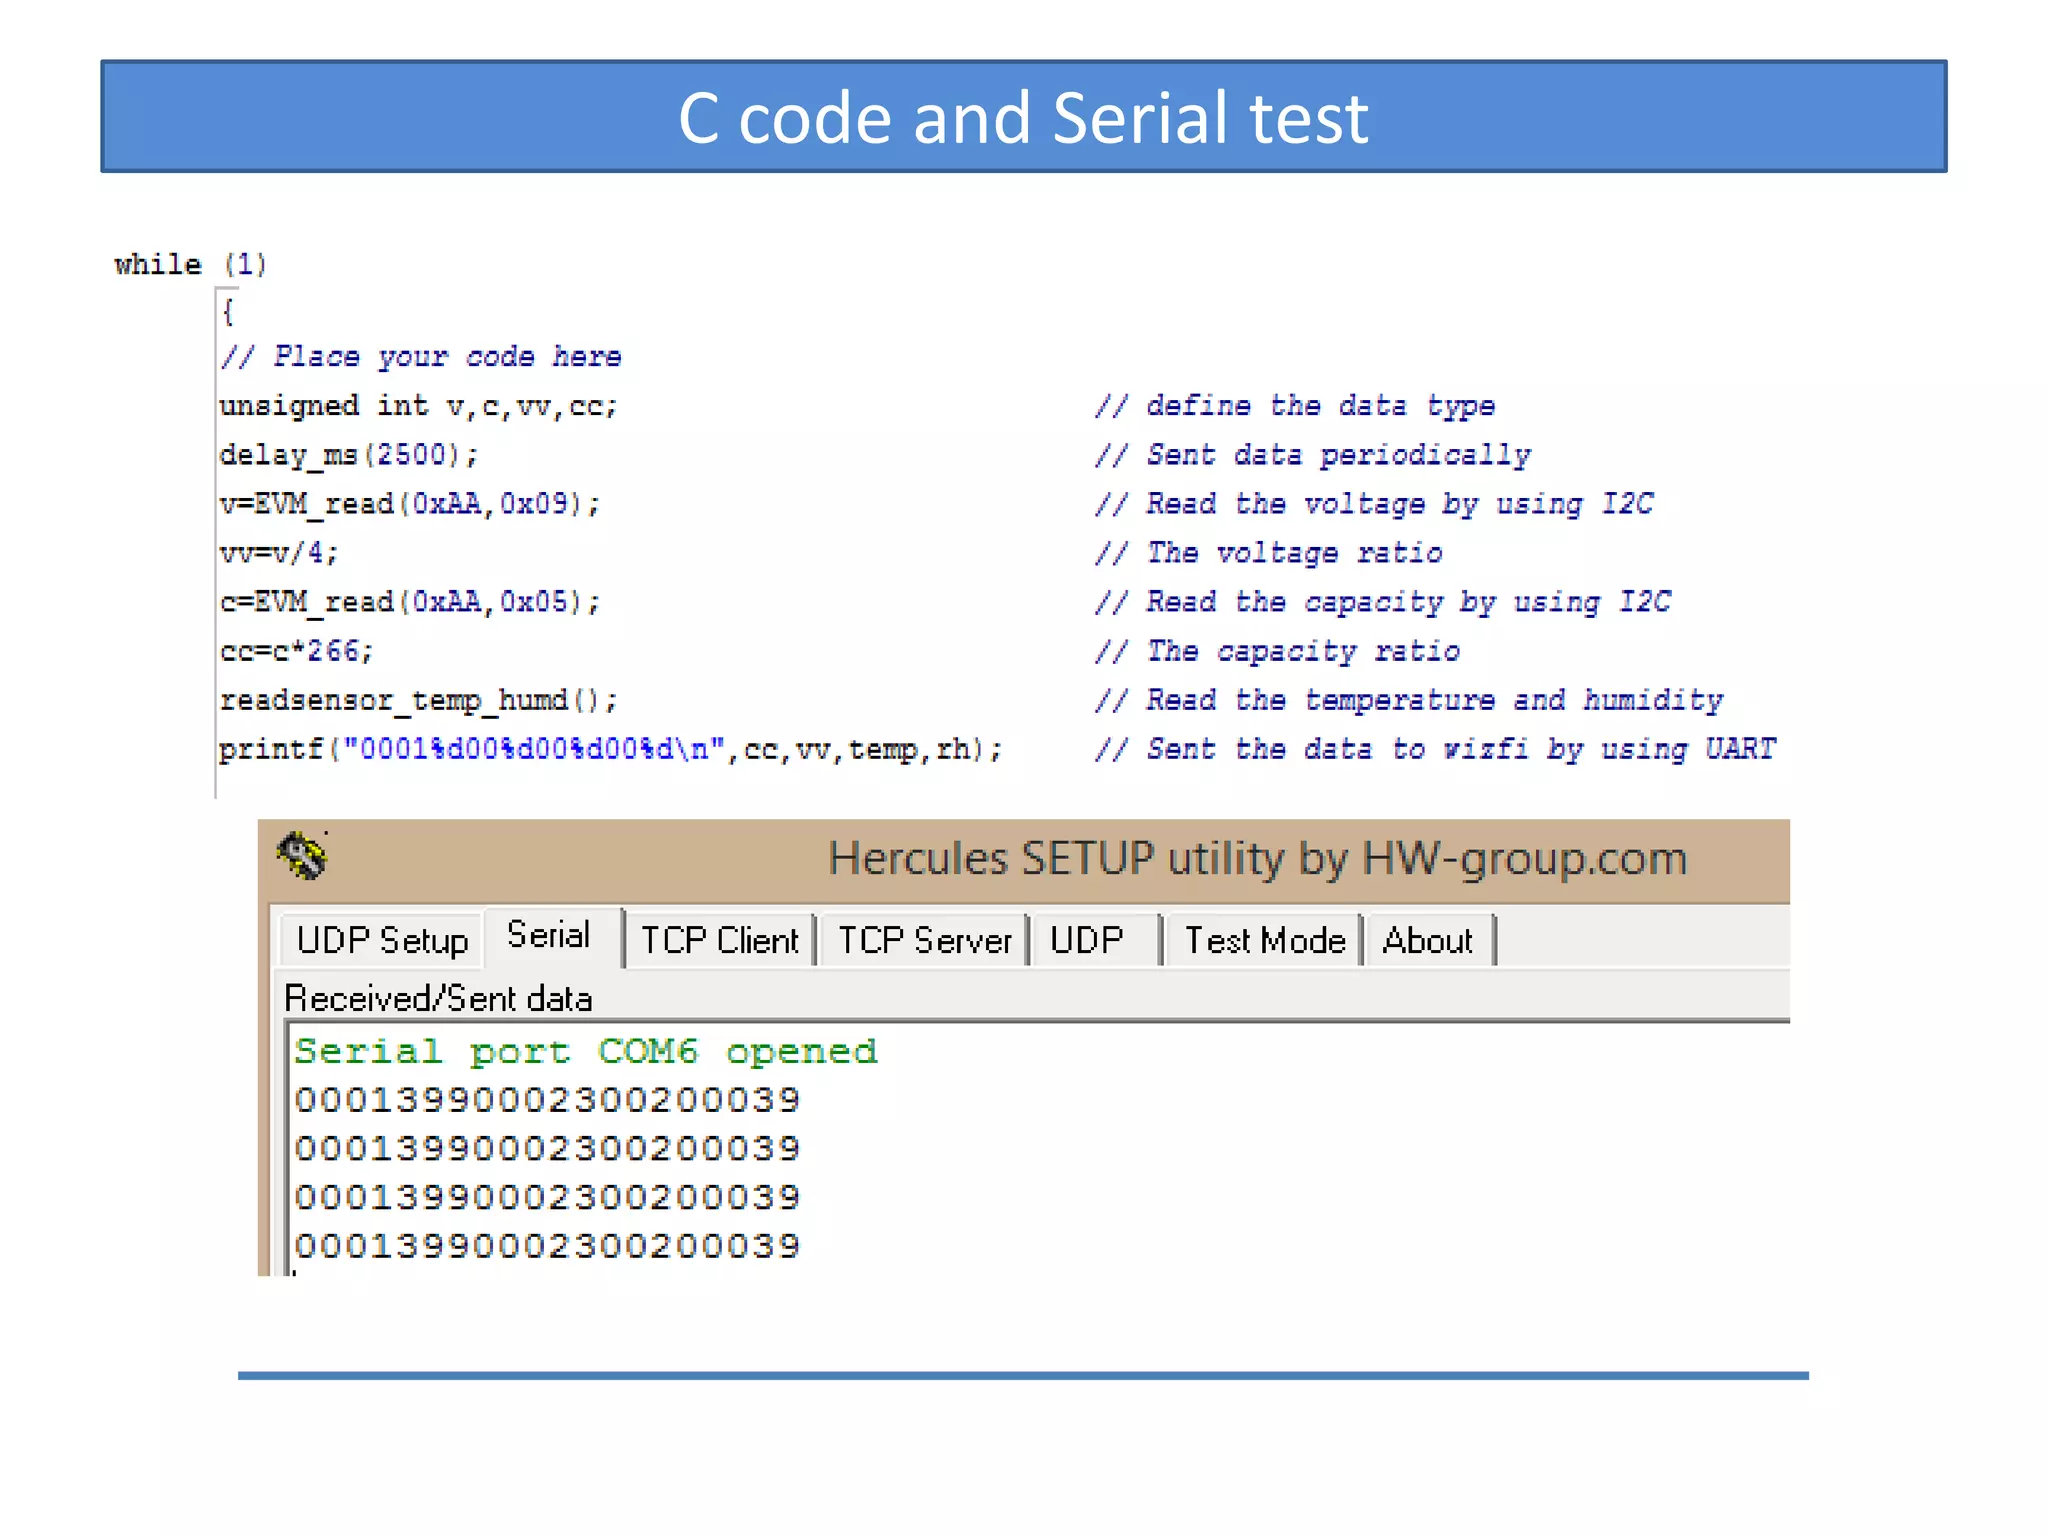This screenshot has width=2048, height=1536.
Task: Click the Hercules SETUP utility window title
Action: 1258,859
